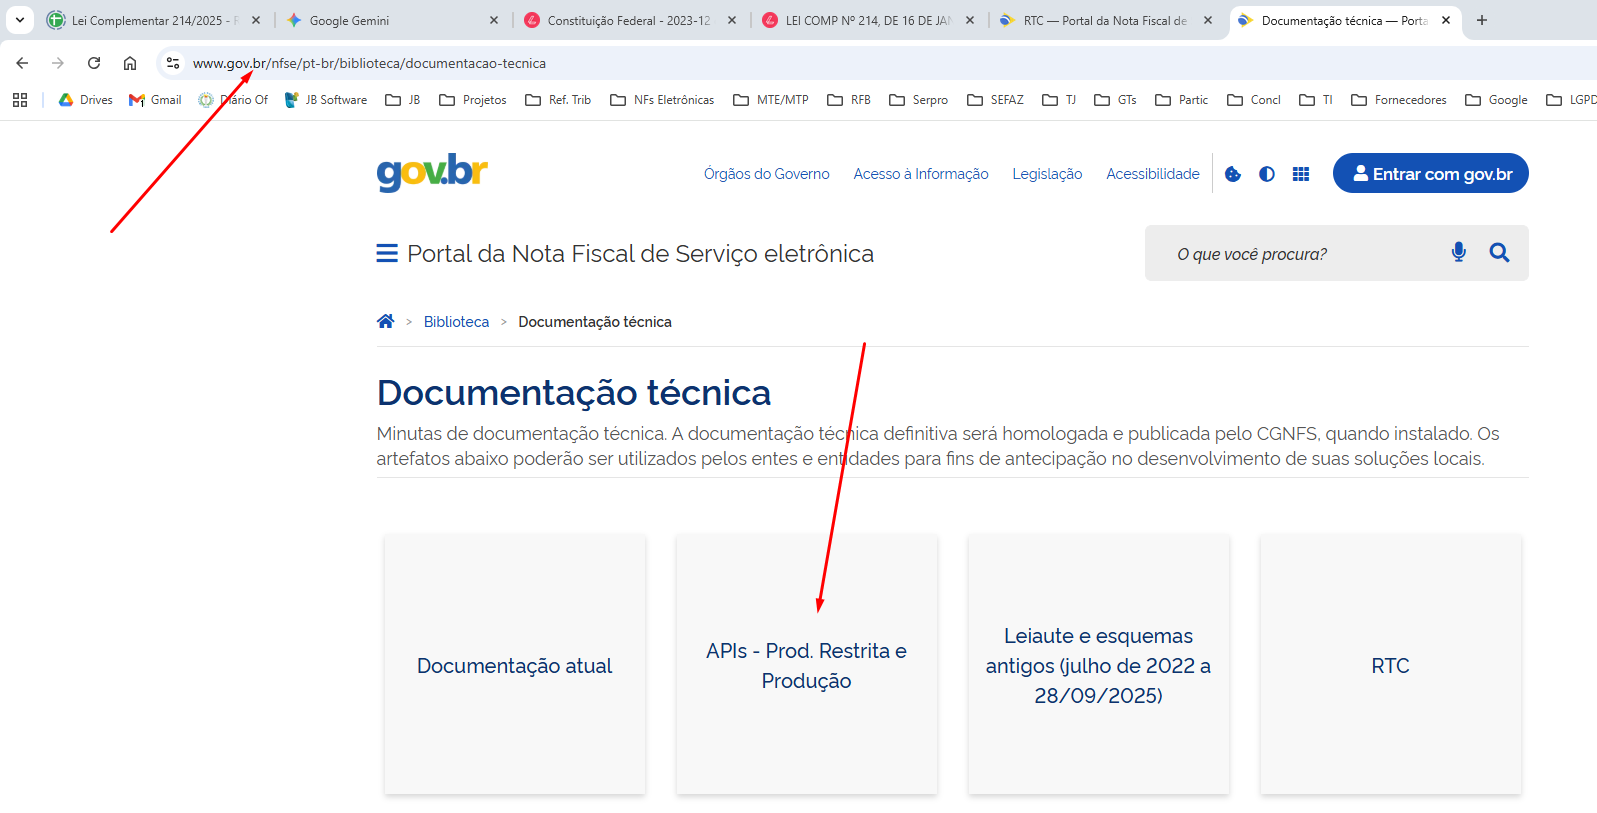Open the NFs Eletrônicas bookmark folder
Viewport: 1597px width, 813px height.
point(662,100)
